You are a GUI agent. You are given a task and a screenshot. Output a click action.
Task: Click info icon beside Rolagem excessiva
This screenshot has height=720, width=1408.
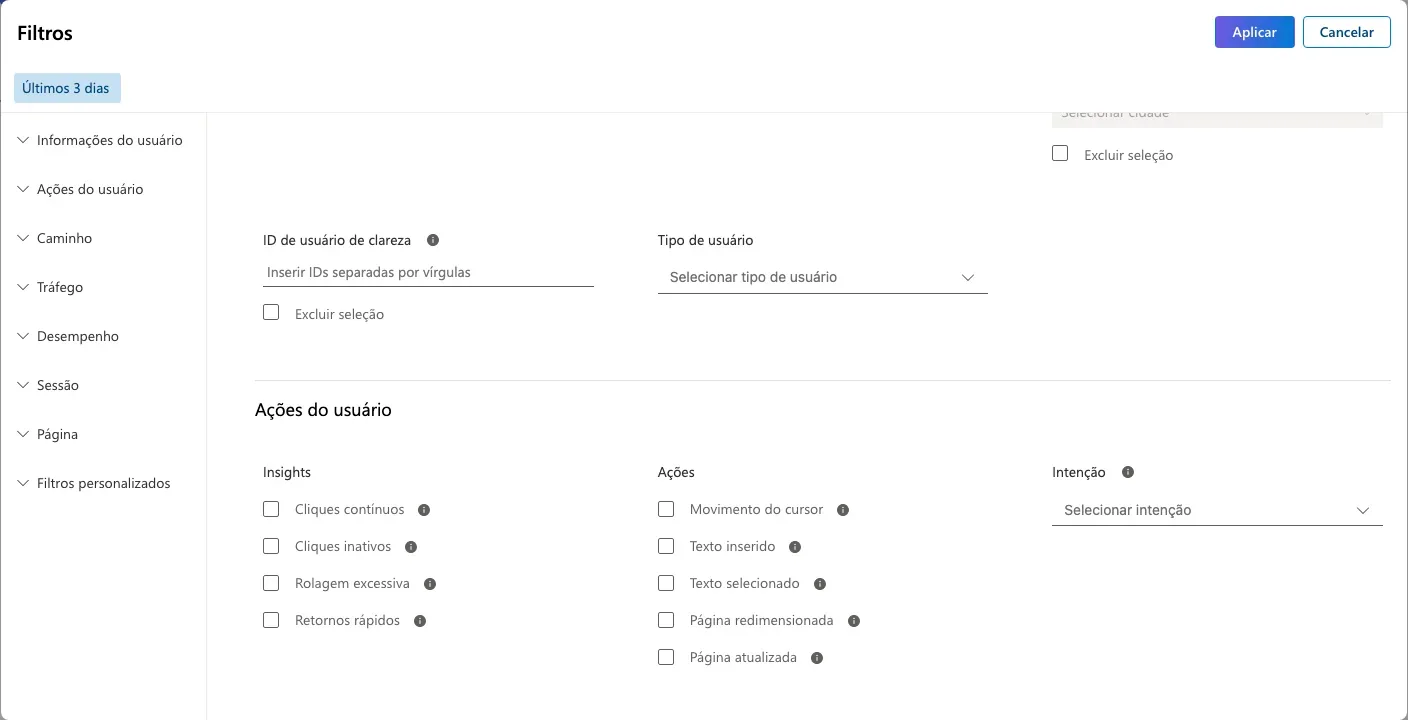(x=430, y=584)
